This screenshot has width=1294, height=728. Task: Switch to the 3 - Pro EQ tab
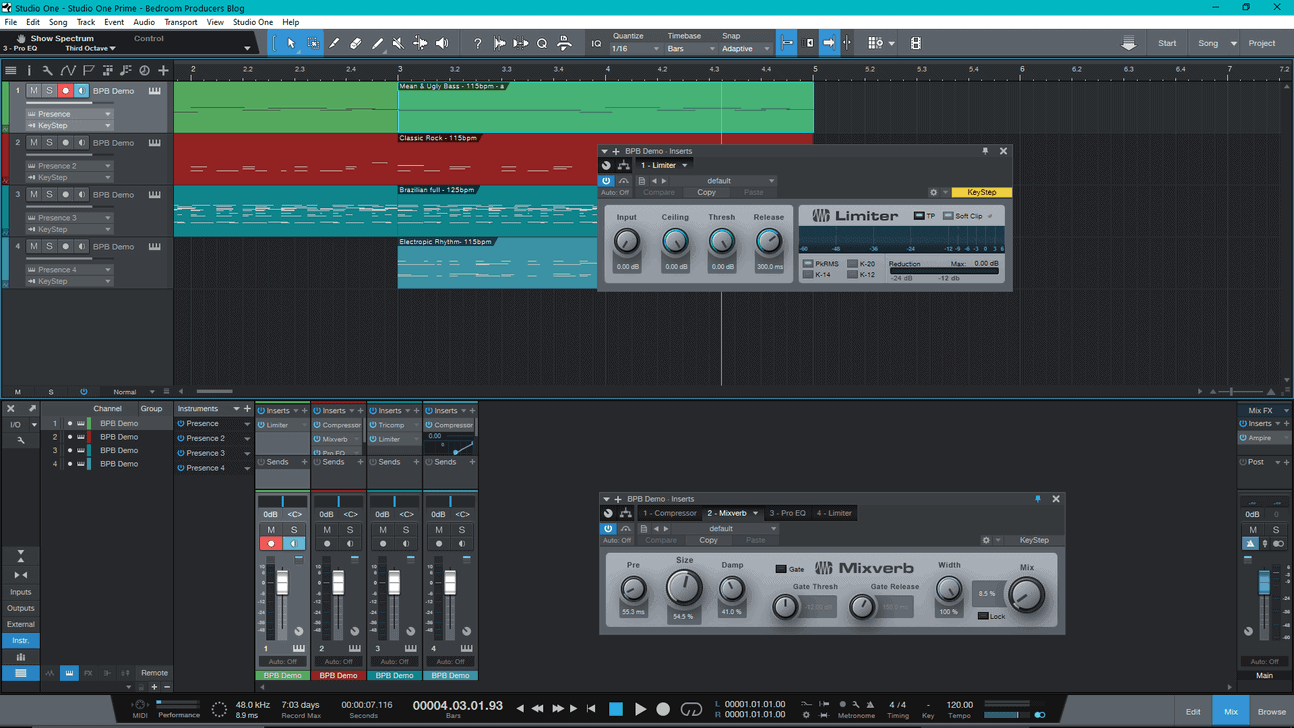pos(787,513)
